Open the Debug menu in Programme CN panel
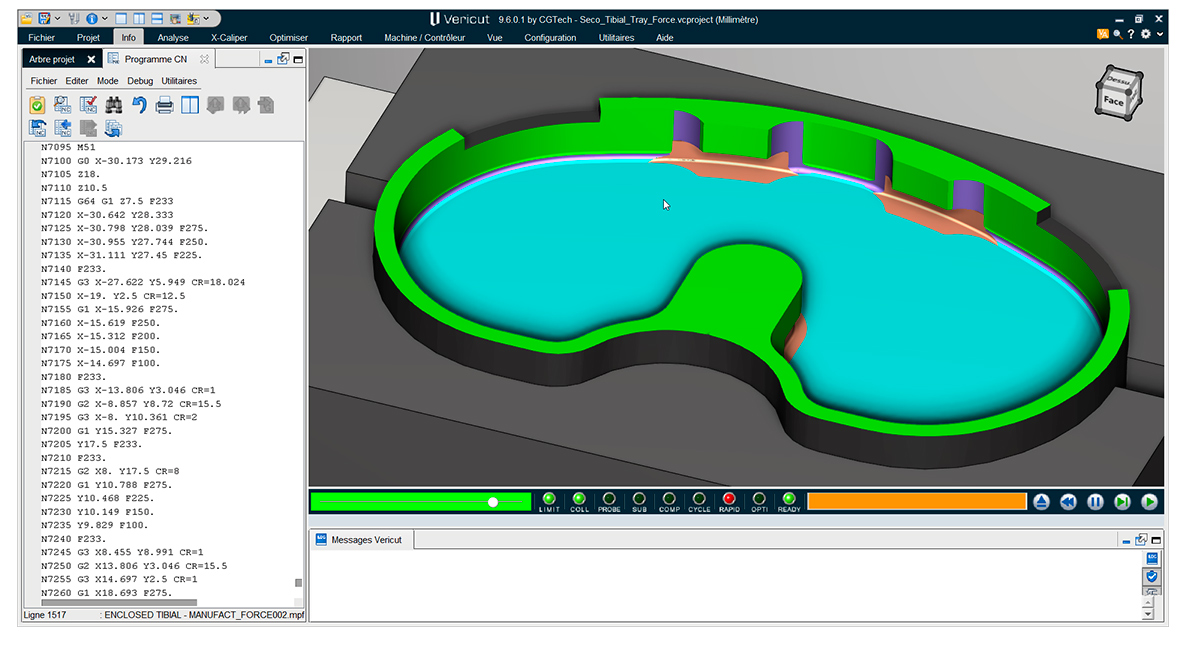This screenshot has height=651, width=1186. tap(140, 81)
